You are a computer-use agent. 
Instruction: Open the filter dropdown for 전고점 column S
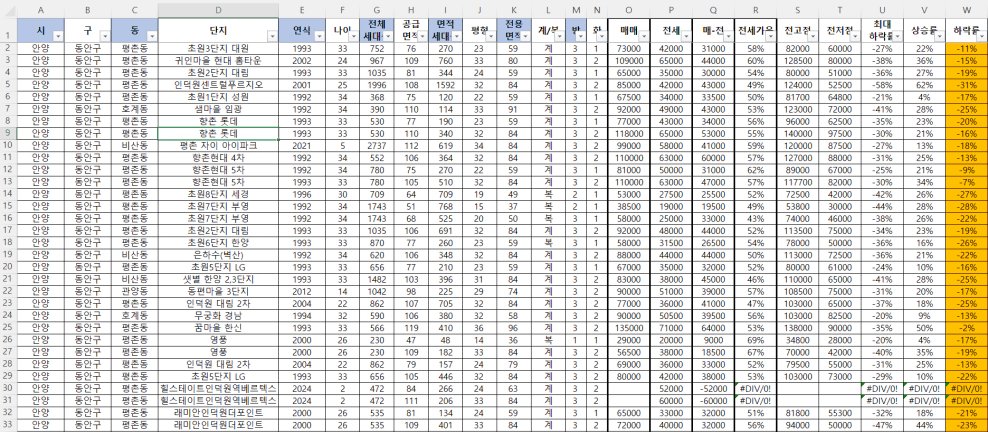point(812,37)
